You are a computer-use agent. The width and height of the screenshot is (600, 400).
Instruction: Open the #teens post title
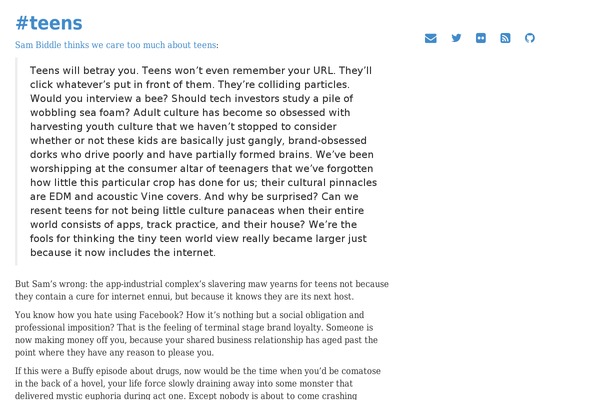(x=49, y=23)
